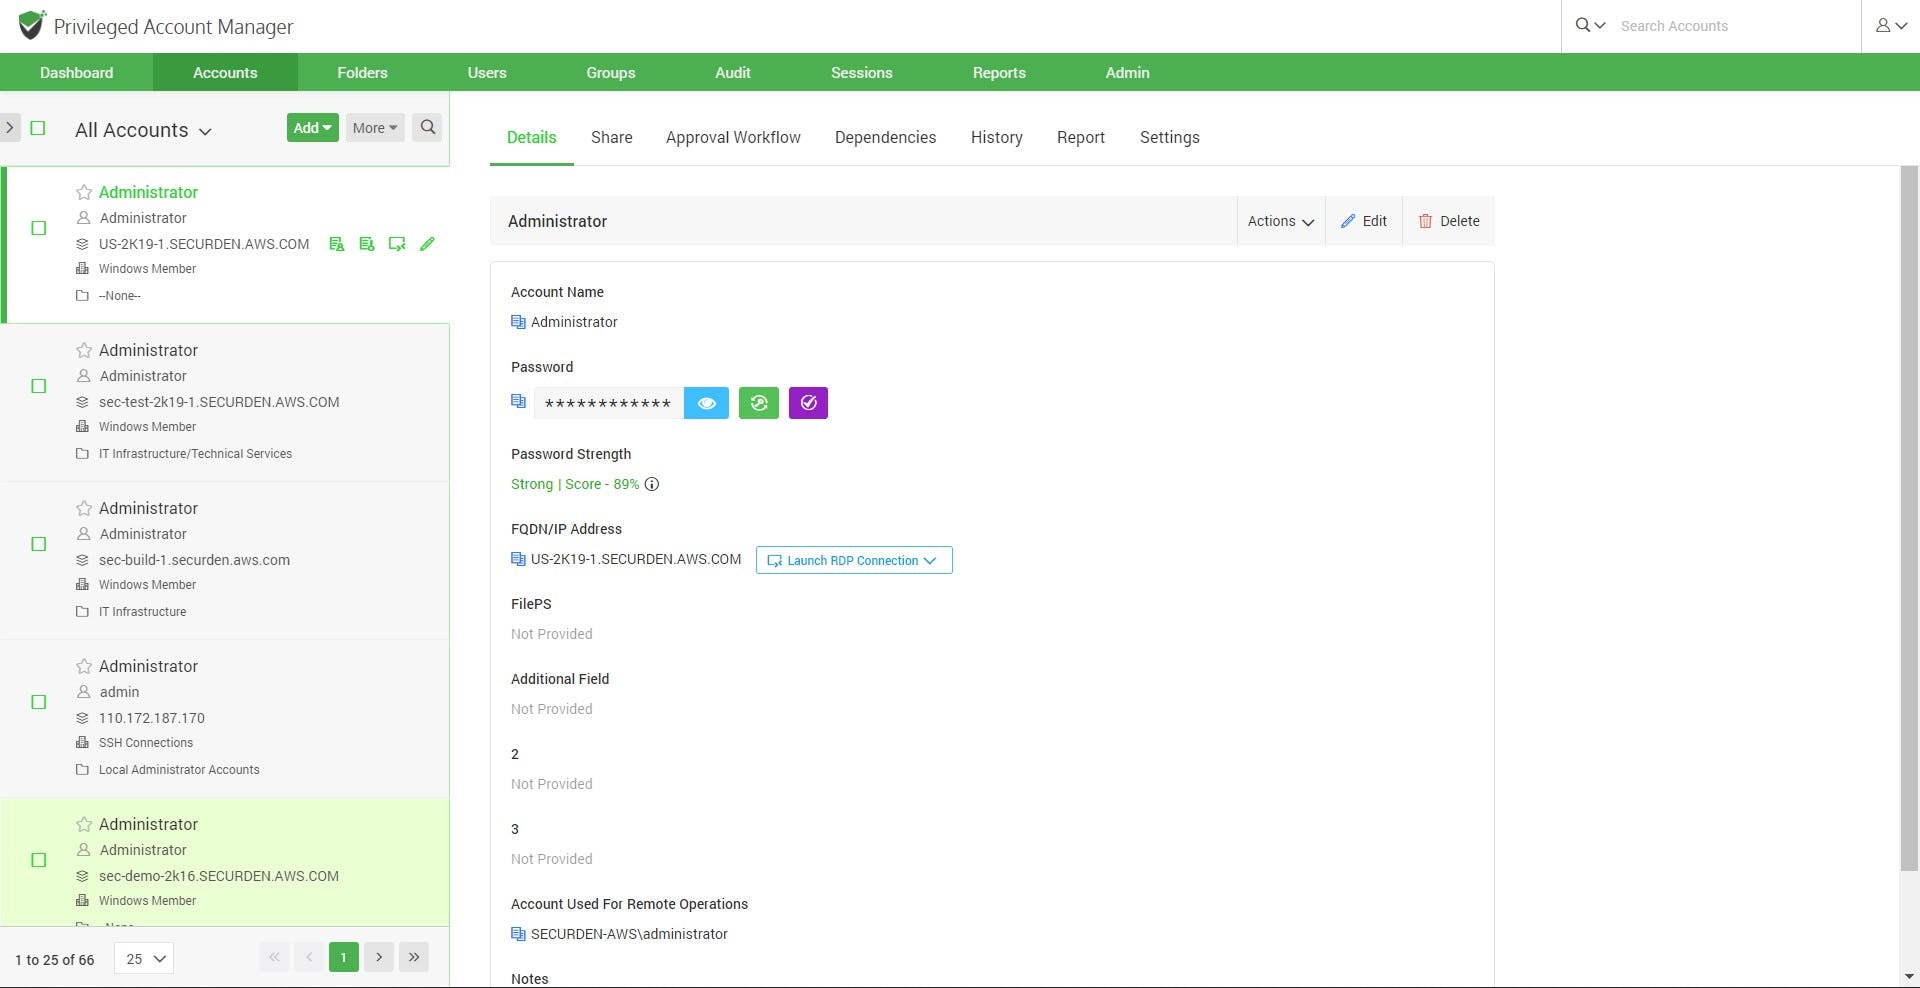Open the password strength info icon
The width and height of the screenshot is (1920, 988).
click(652, 484)
